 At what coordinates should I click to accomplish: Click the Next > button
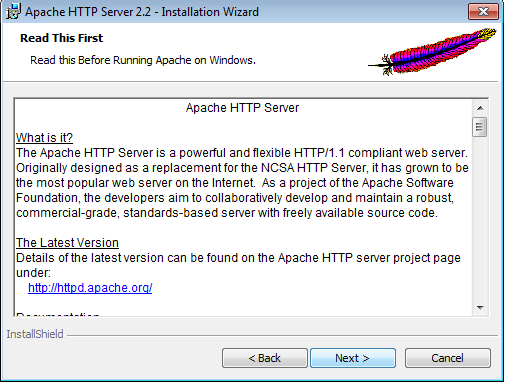coord(353,358)
